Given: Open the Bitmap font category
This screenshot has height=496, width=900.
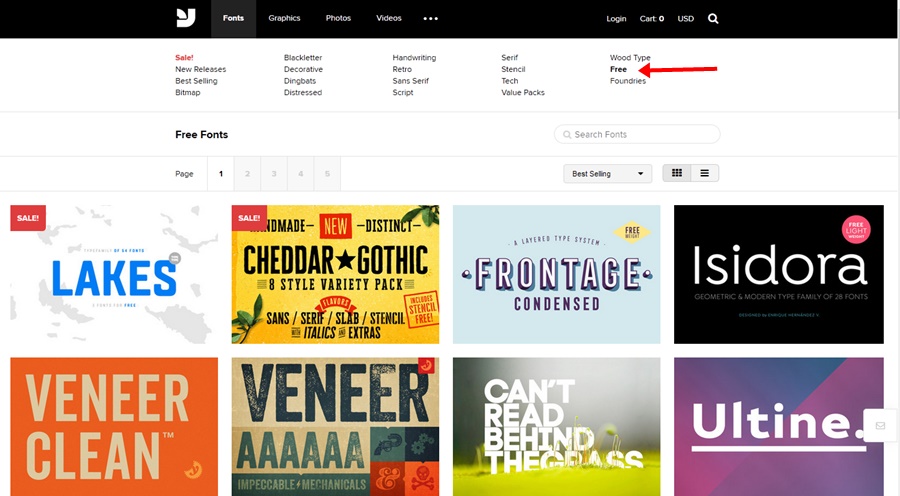Looking at the screenshot, I should coord(188,92).
